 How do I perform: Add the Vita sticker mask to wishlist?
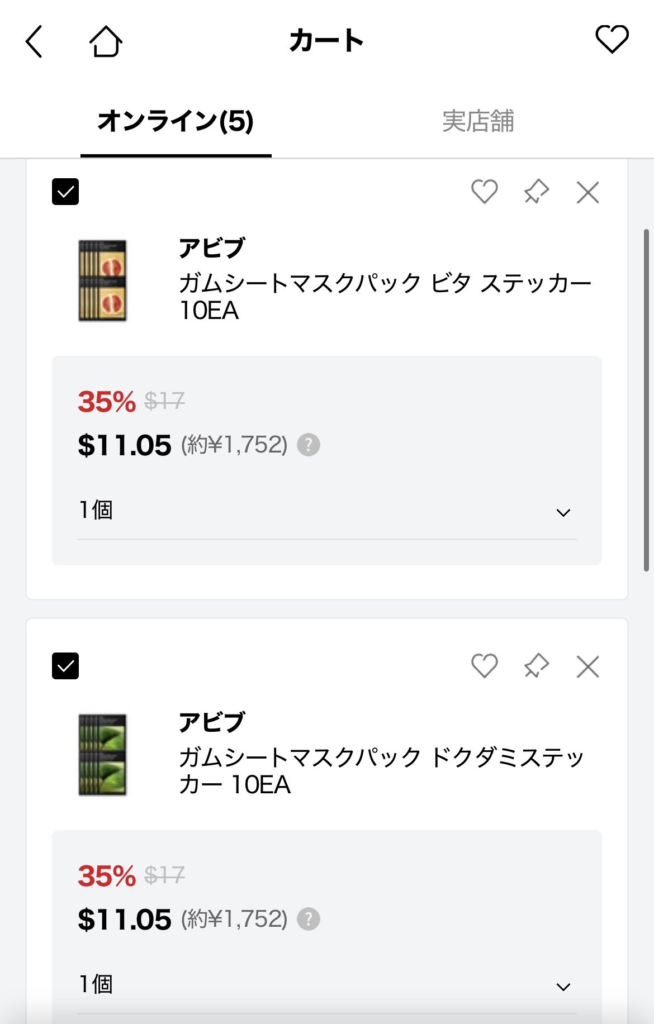[x=484, y=192]
